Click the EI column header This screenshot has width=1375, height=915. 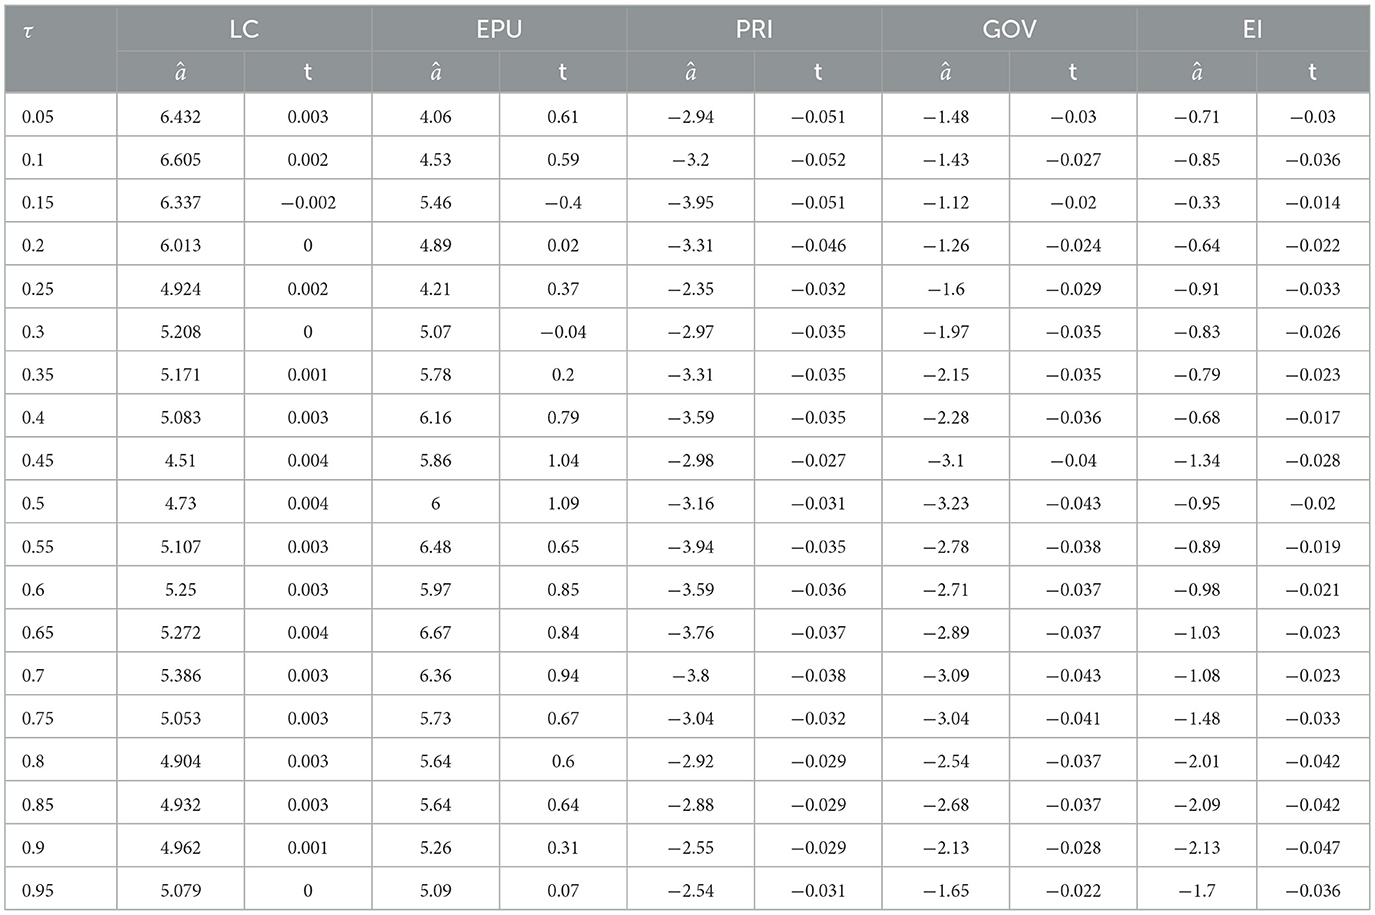(1252, 29)
